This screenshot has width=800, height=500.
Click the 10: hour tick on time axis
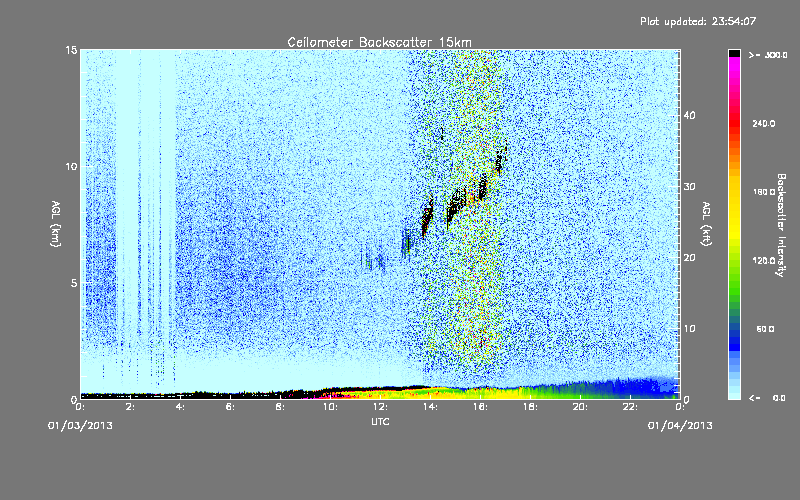coord(330,407)
